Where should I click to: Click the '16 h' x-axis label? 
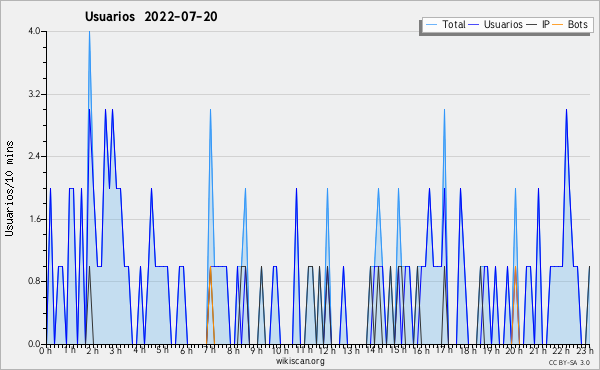coord(421,350)
